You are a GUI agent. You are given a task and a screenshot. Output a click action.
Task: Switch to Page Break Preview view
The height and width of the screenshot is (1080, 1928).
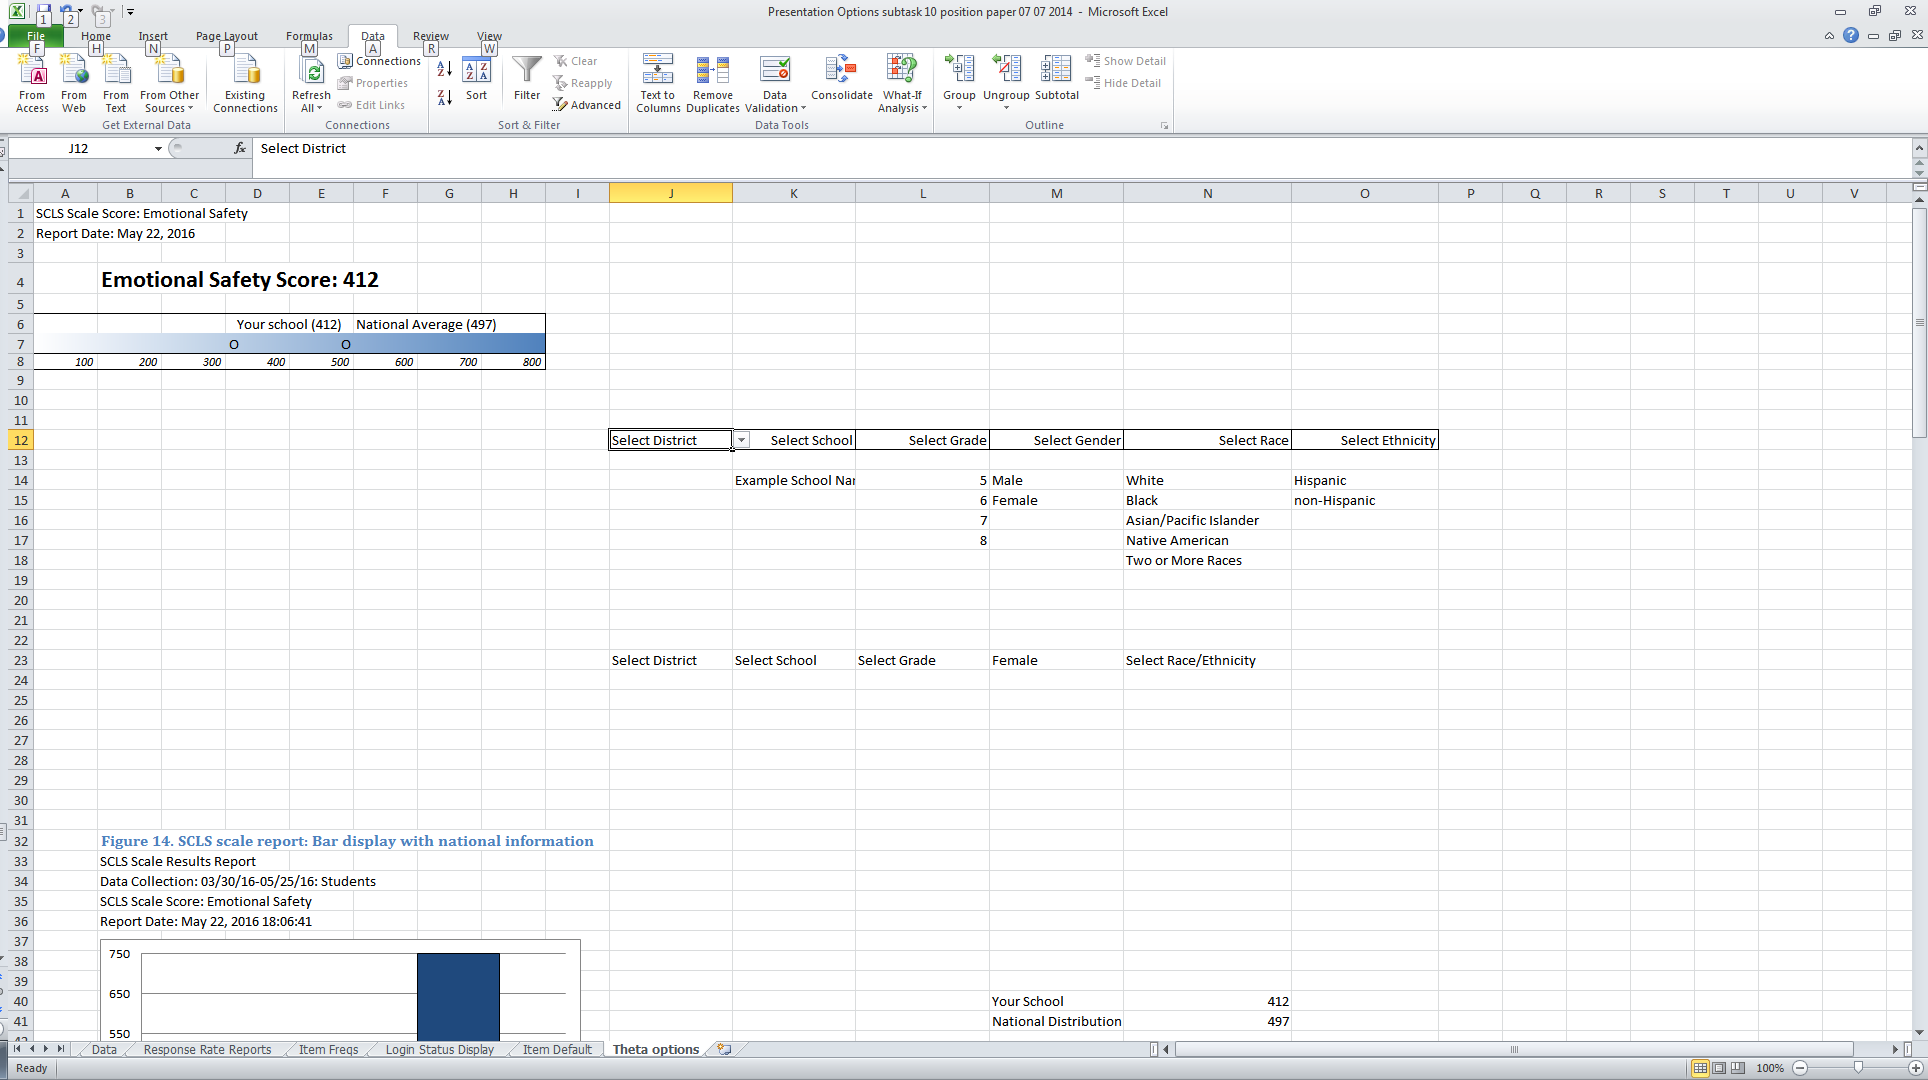(x=1738, y=1068)
